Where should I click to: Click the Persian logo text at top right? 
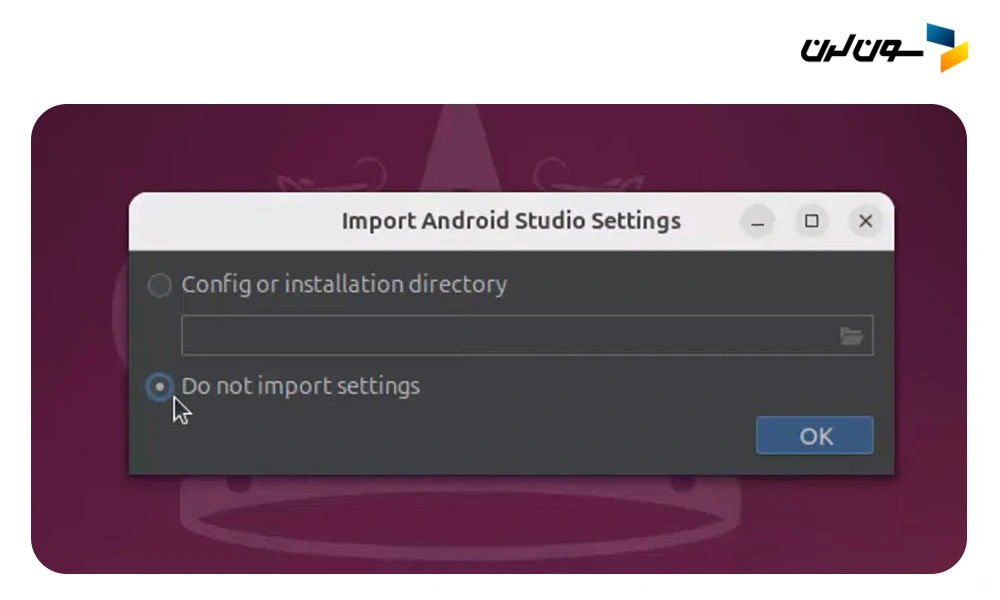pos(859,48)
